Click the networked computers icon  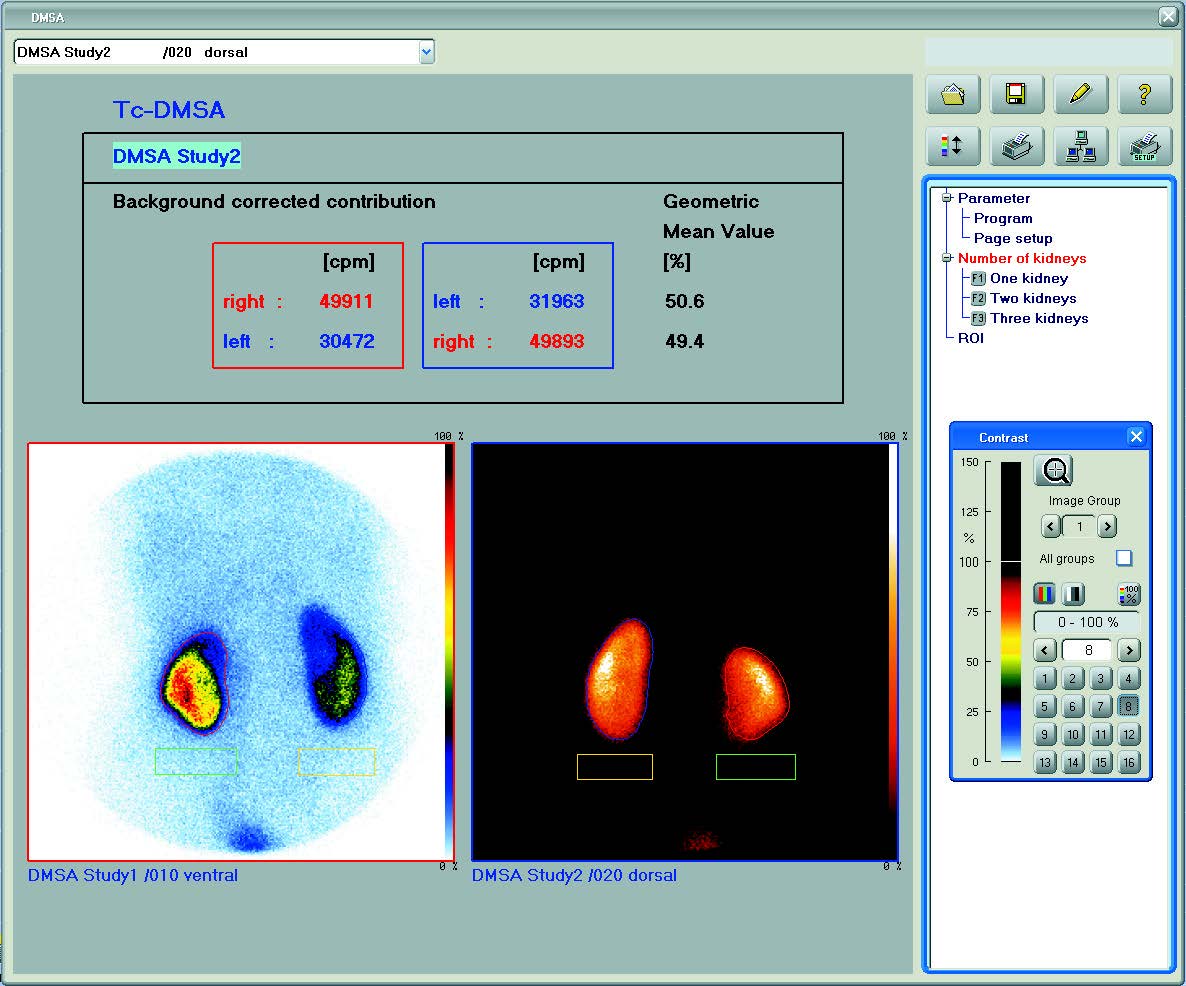pyautogui.click(x=1081, y=146)
